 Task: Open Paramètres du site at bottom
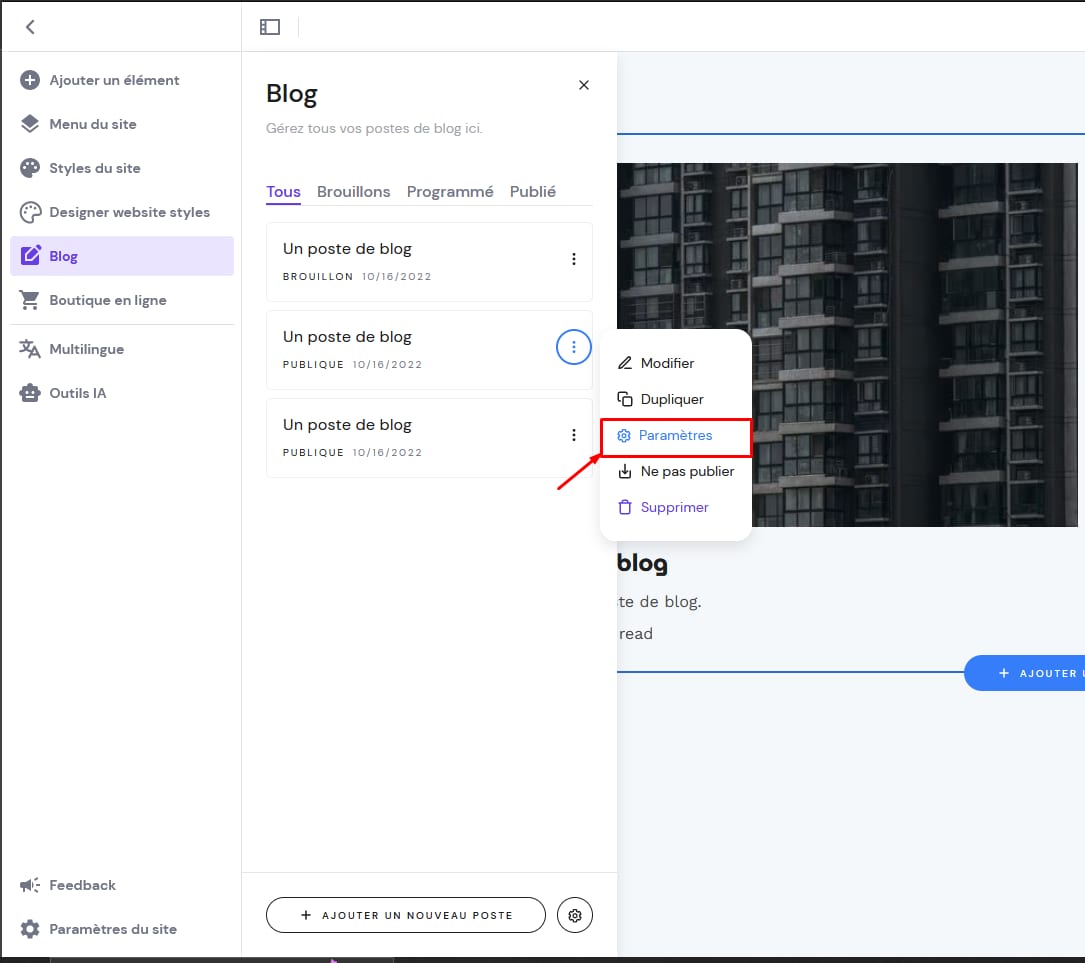[x=112, y=929]
